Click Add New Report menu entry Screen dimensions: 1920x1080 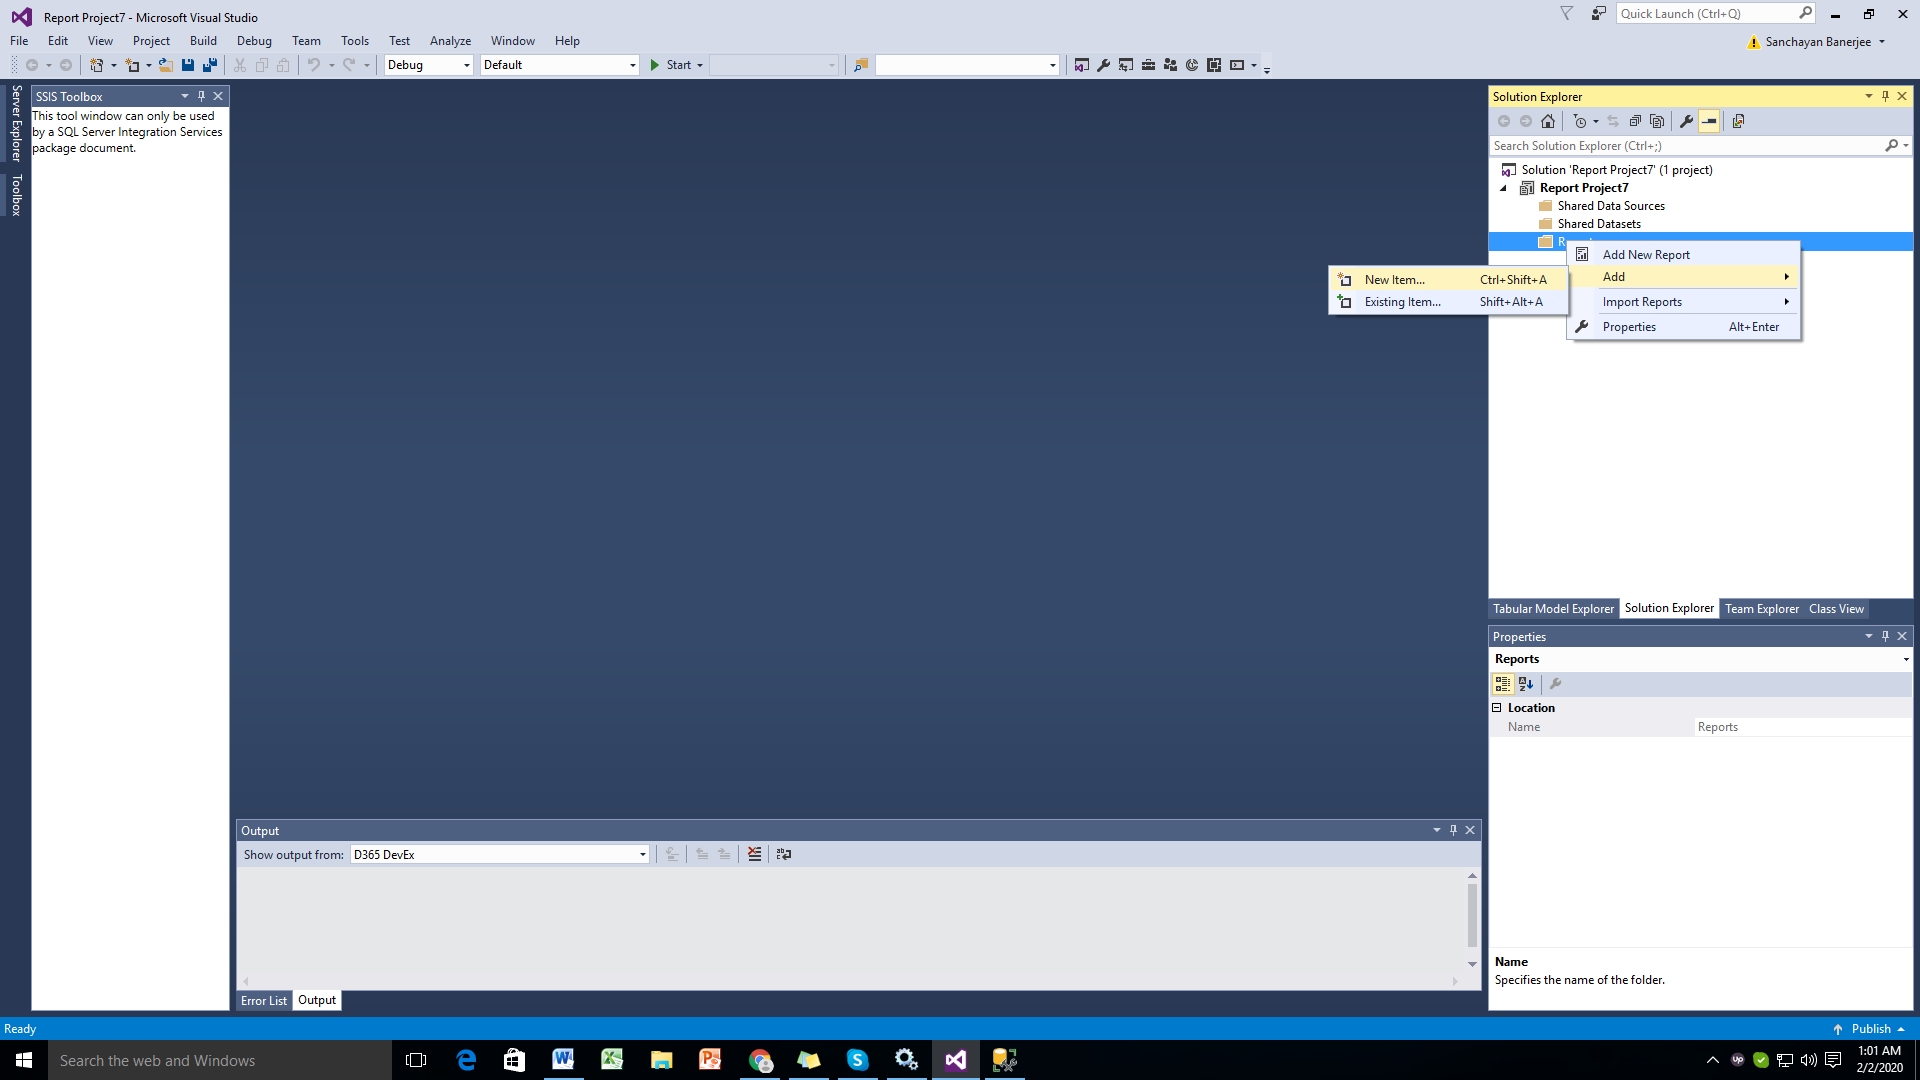pyautogui.click(x=1645, y=255)
